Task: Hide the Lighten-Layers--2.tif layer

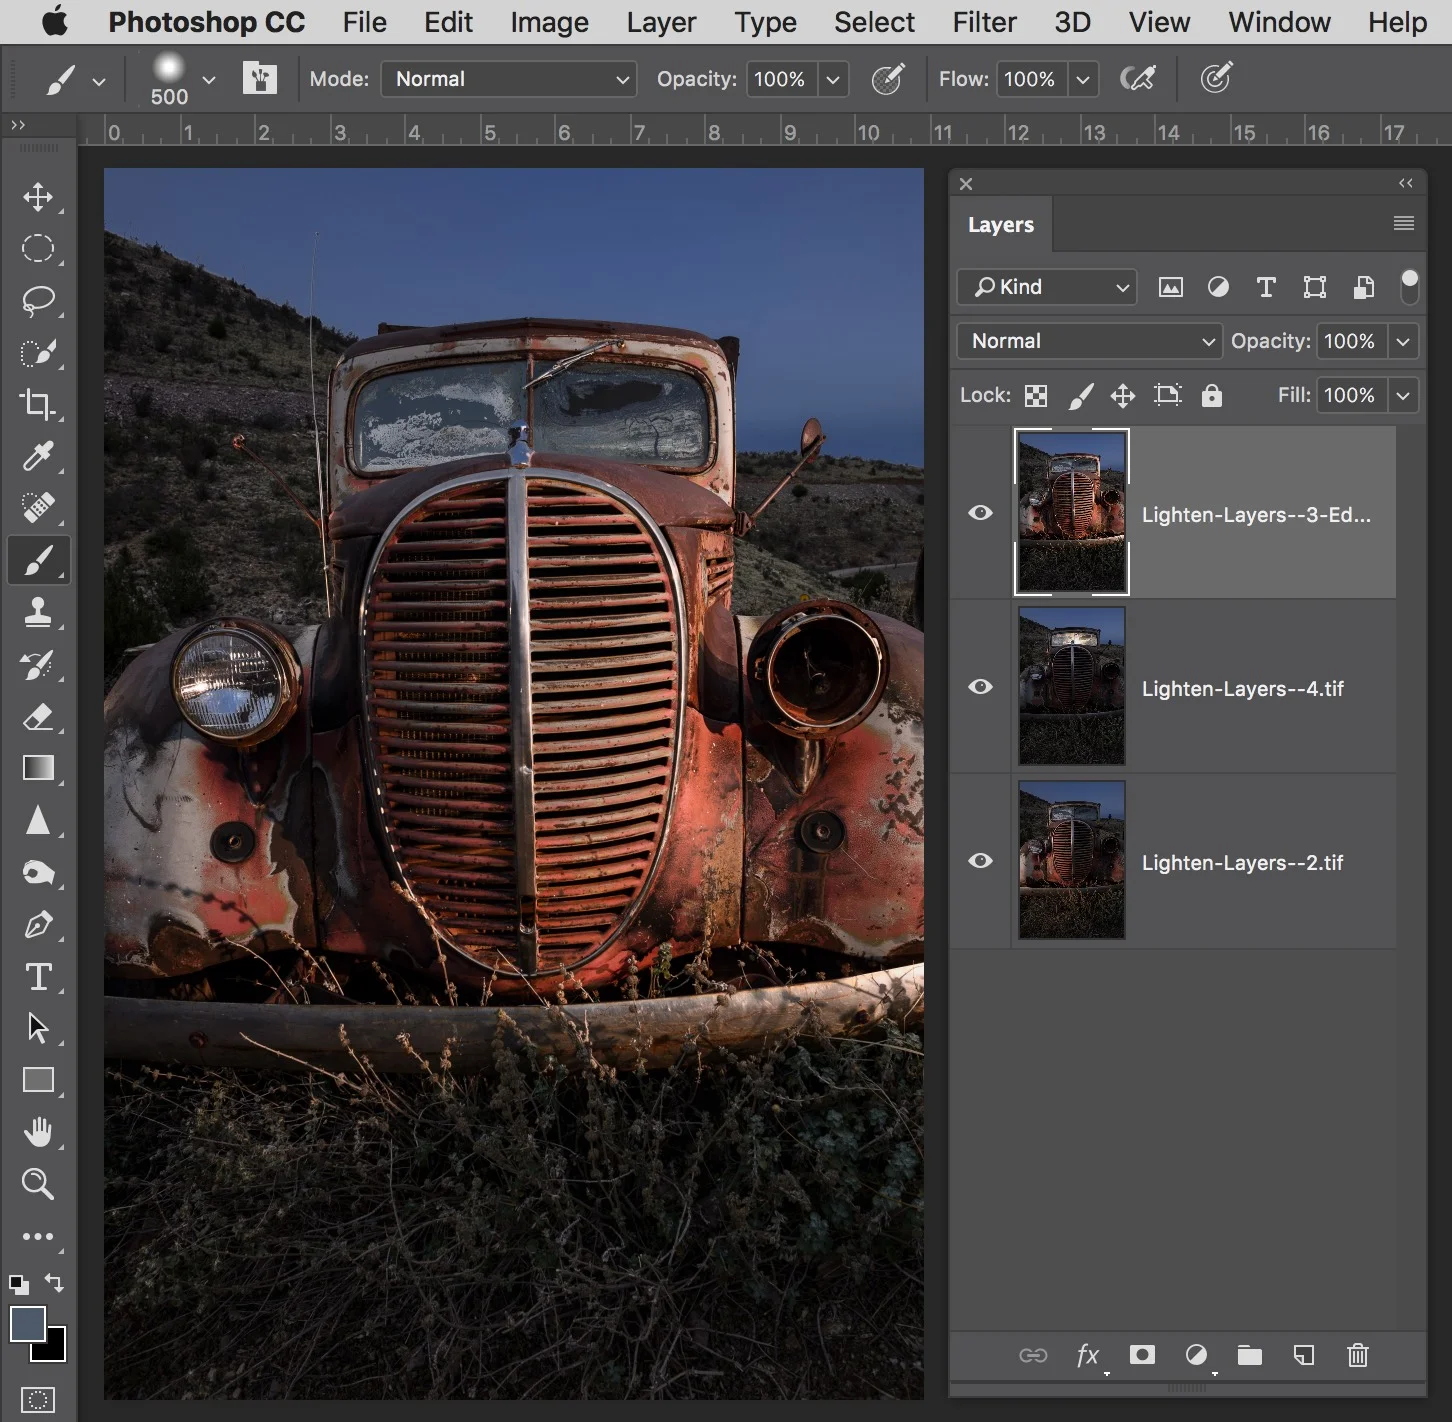Action: click(x=981, y=861)
